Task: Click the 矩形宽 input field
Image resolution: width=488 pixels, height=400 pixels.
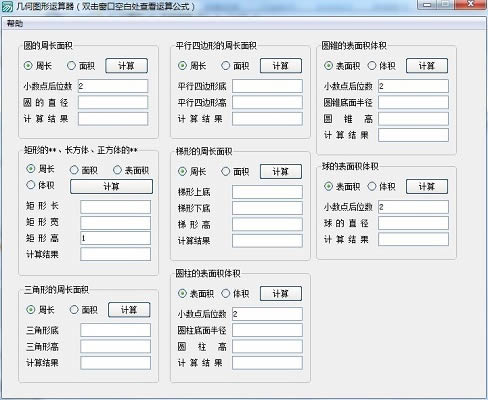Action: (x=115, y=223)
